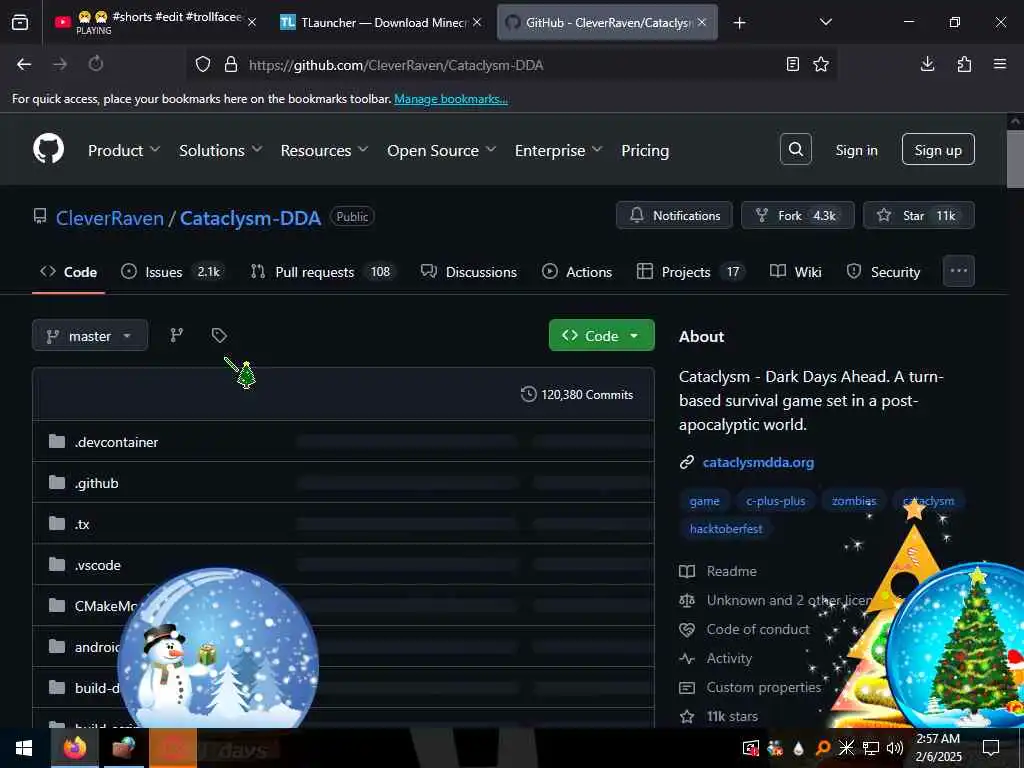Click the GitHub Octocat logo
The image size is (1024, 768).
(48, 150)
